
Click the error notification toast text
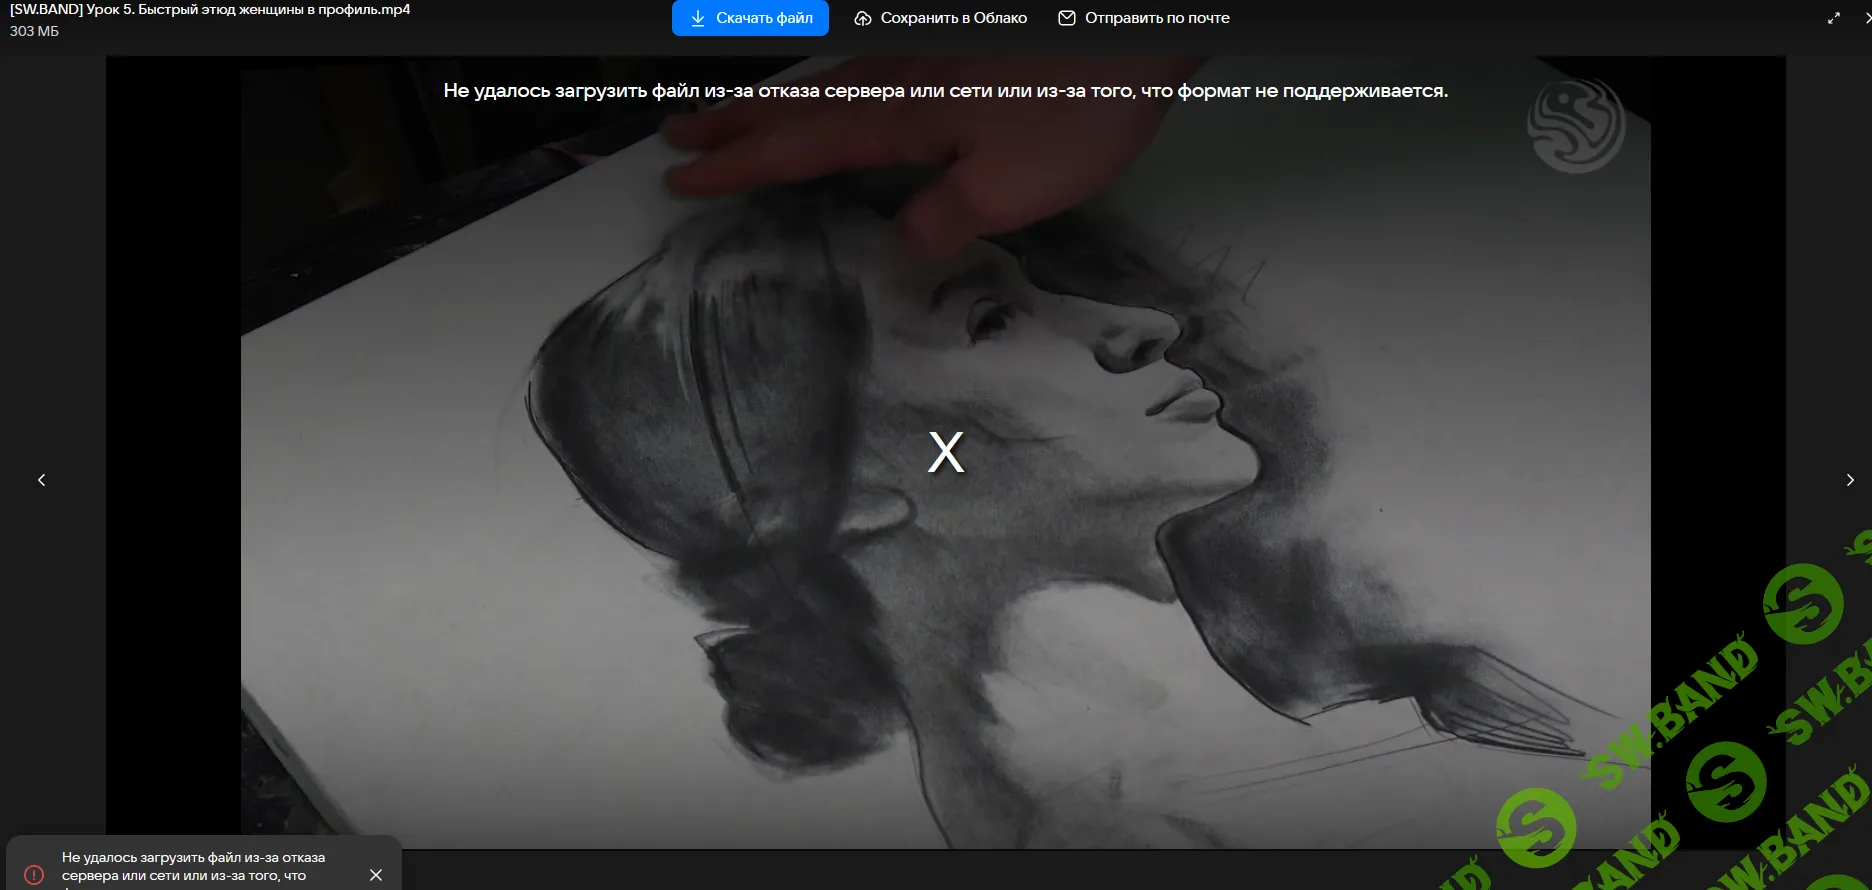click(193, 866)
